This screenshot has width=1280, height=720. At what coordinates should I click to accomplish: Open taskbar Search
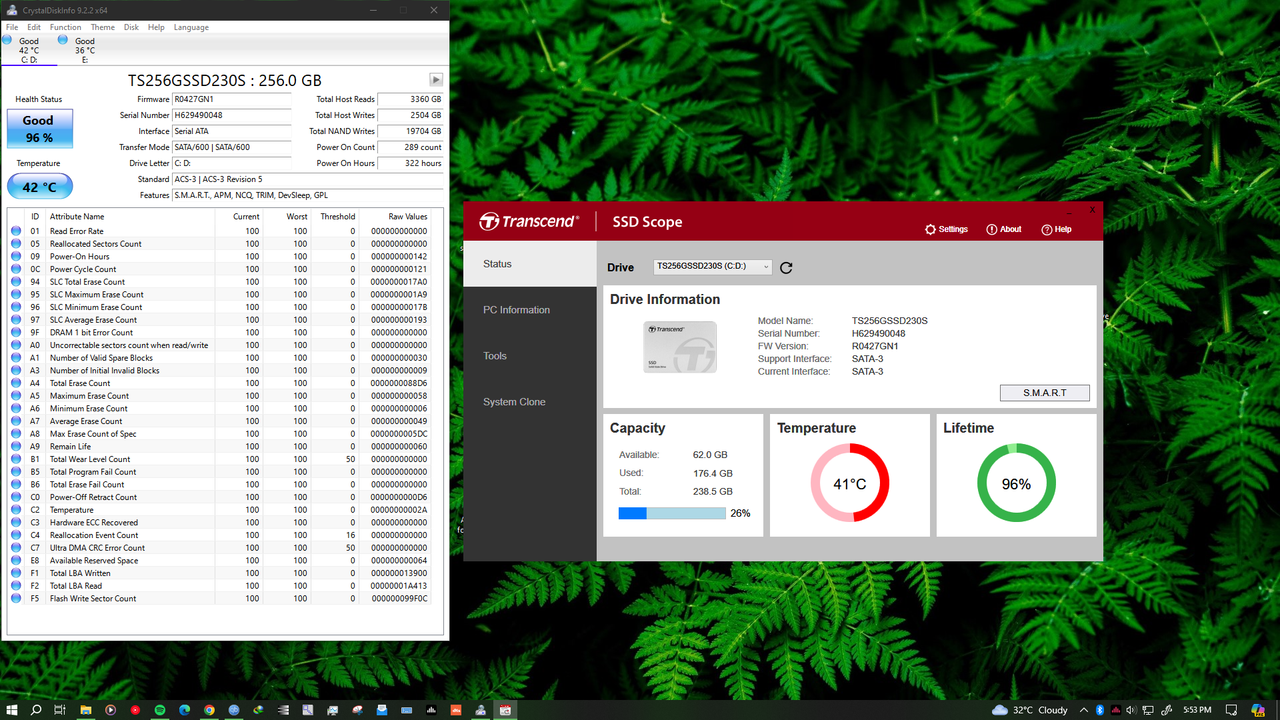pos(36,710)
